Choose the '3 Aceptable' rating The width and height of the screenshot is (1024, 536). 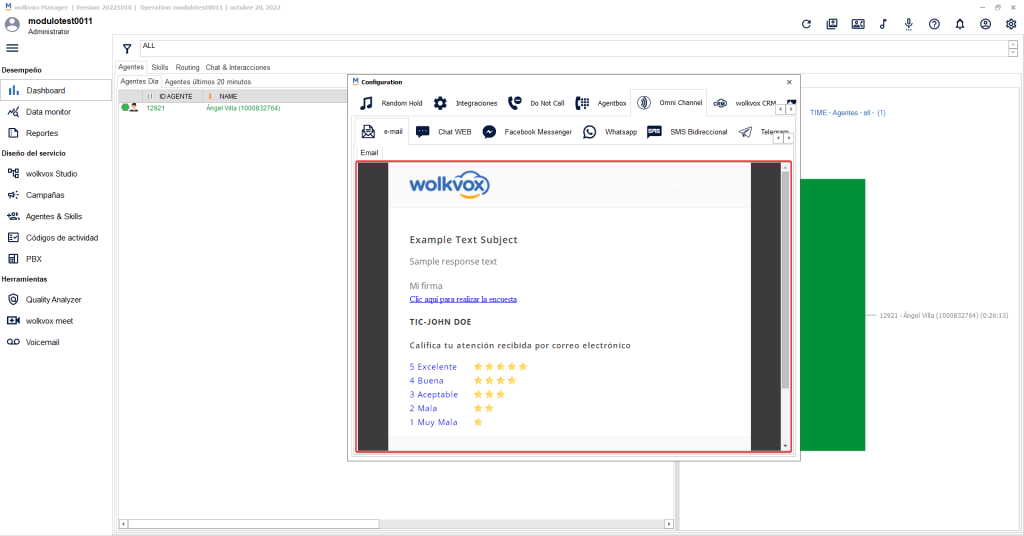[434, 394]
